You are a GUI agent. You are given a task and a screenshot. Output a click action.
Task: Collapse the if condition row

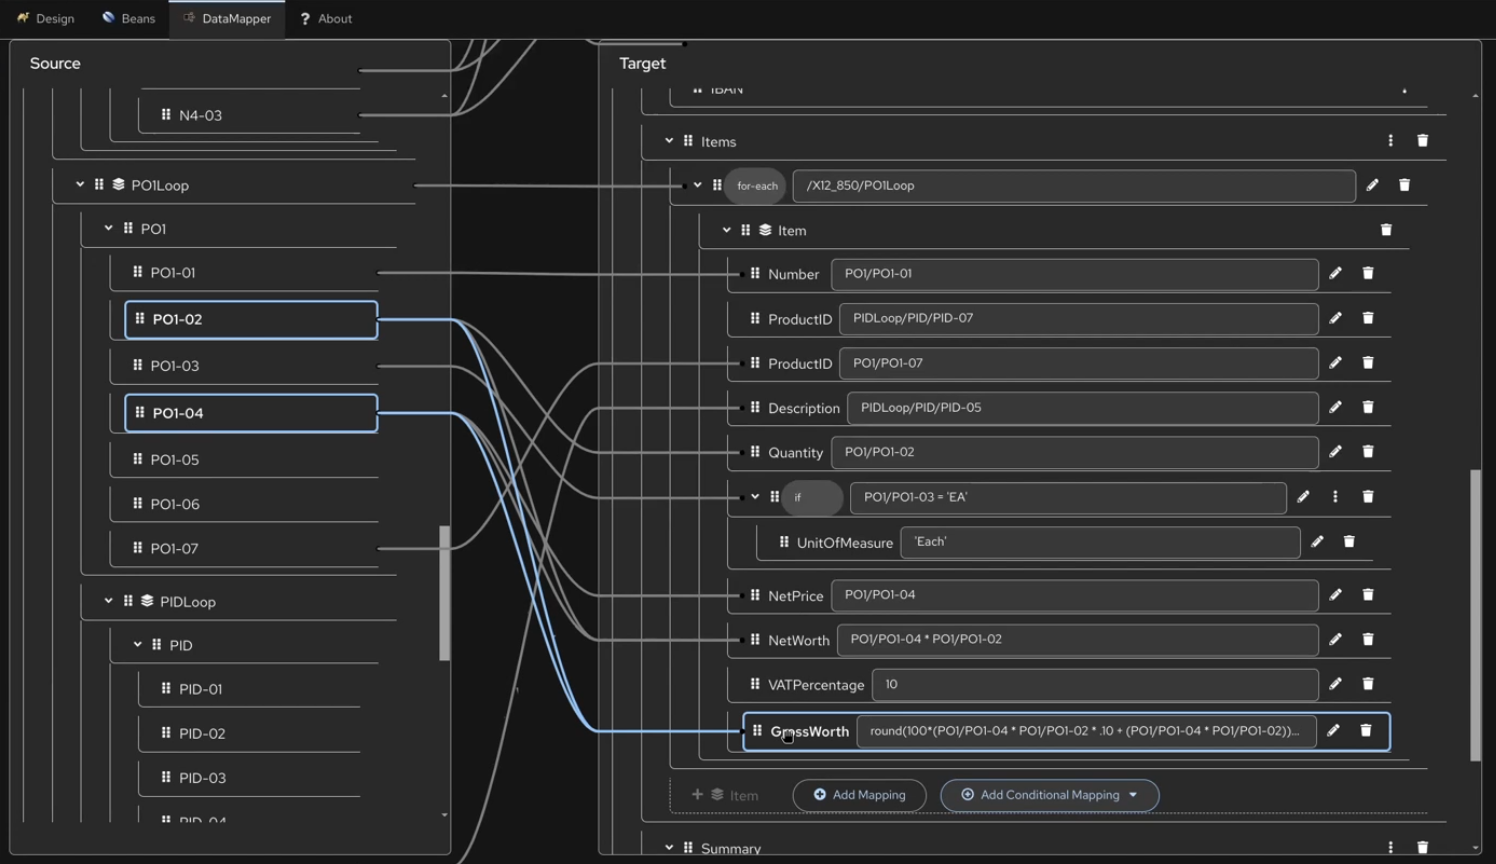[755, 496]
